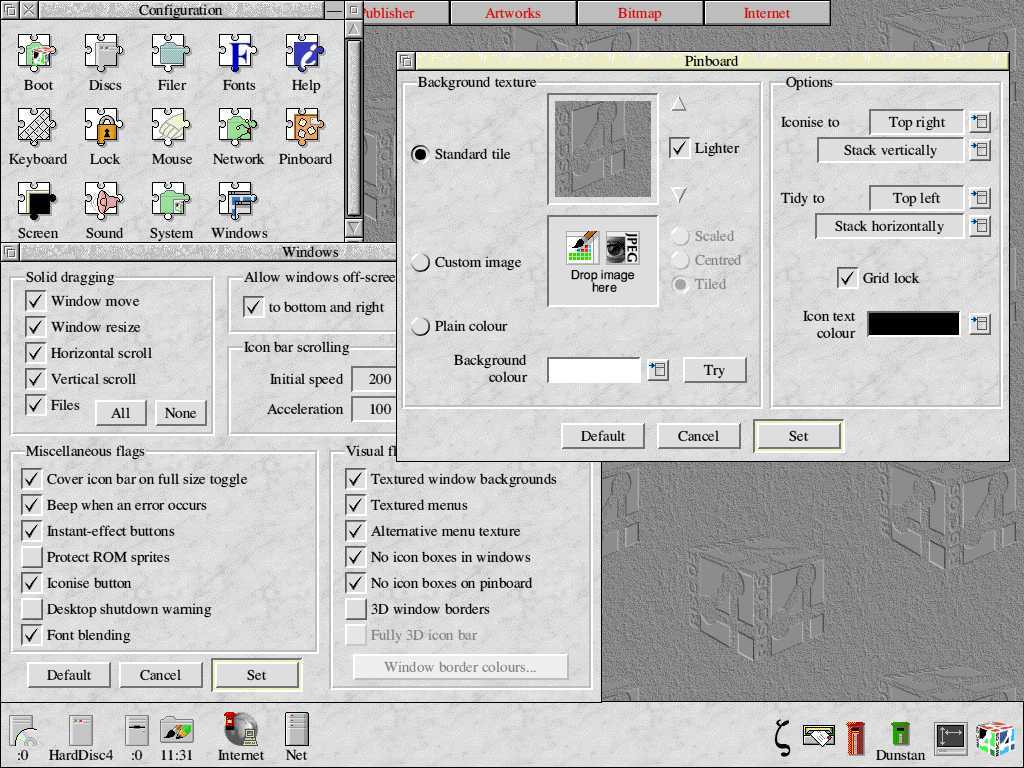Open the Network configuration icon

pos(238,128)
